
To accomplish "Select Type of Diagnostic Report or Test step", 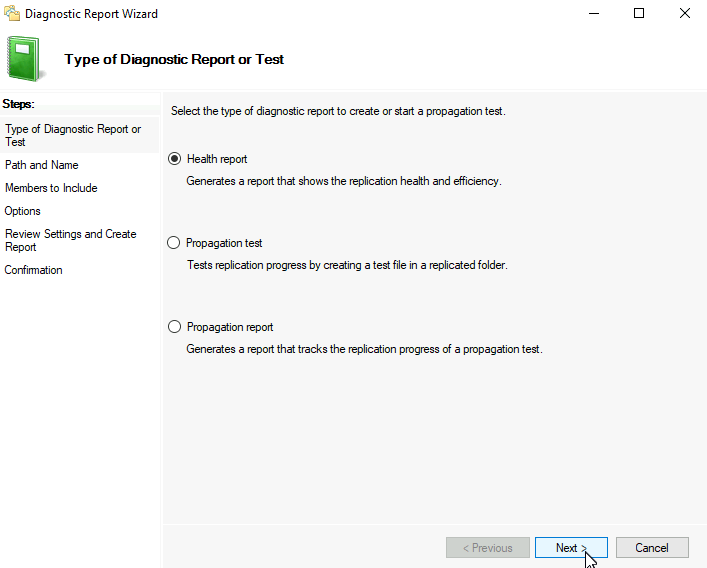I will (x=73, y=135).
